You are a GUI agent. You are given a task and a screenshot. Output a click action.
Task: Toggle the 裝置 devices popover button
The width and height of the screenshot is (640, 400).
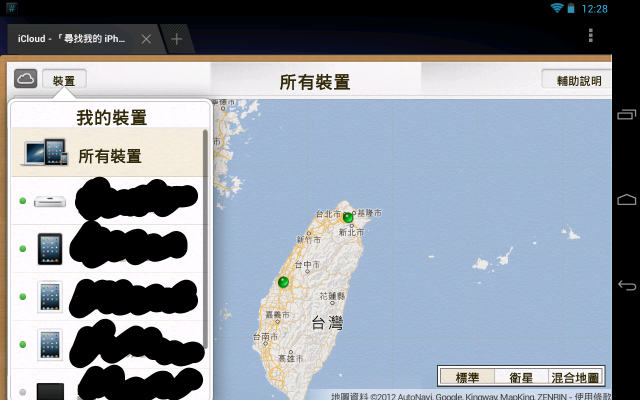64,79
